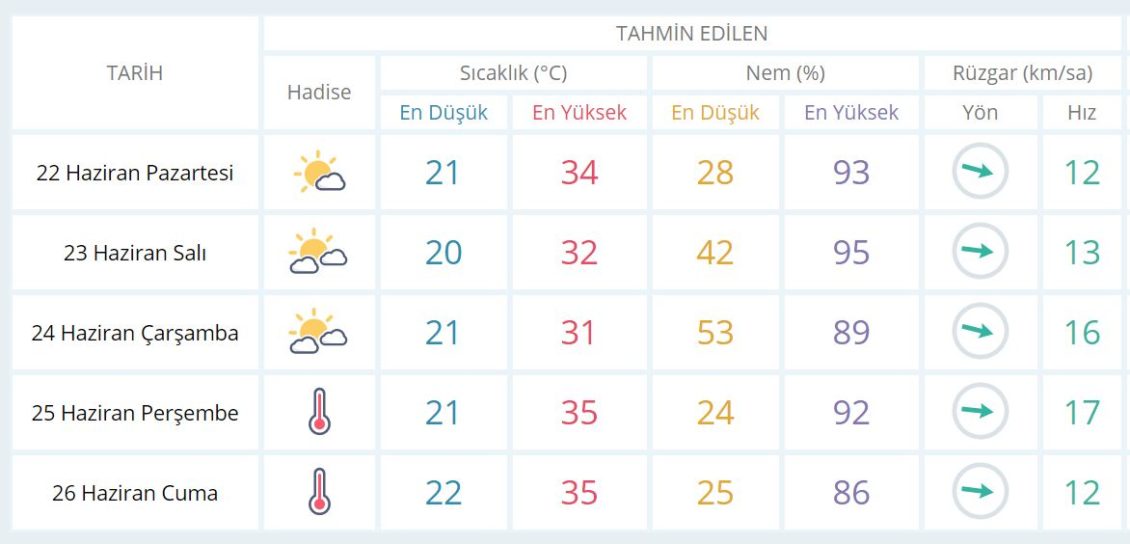Click the wind speed 17 on Perşembe

pyautogui.click(x=1082, y=413)
